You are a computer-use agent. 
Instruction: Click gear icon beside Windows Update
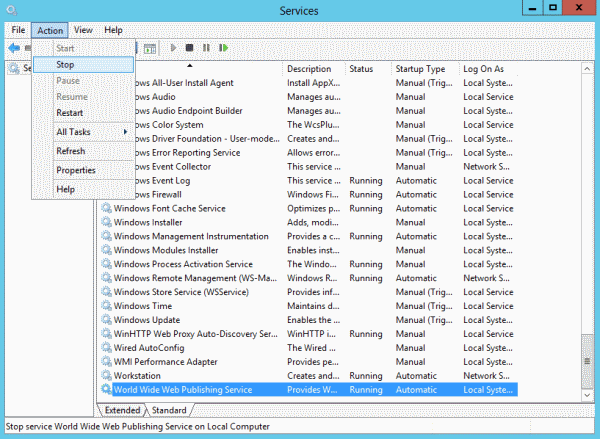pos(106,320)
